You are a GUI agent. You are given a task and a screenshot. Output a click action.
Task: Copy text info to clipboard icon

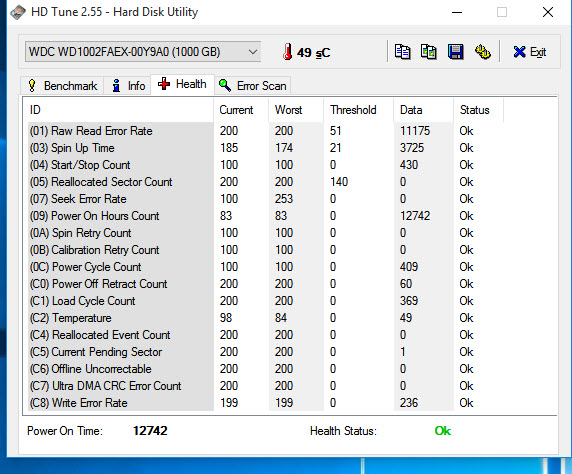click(403, 52)
